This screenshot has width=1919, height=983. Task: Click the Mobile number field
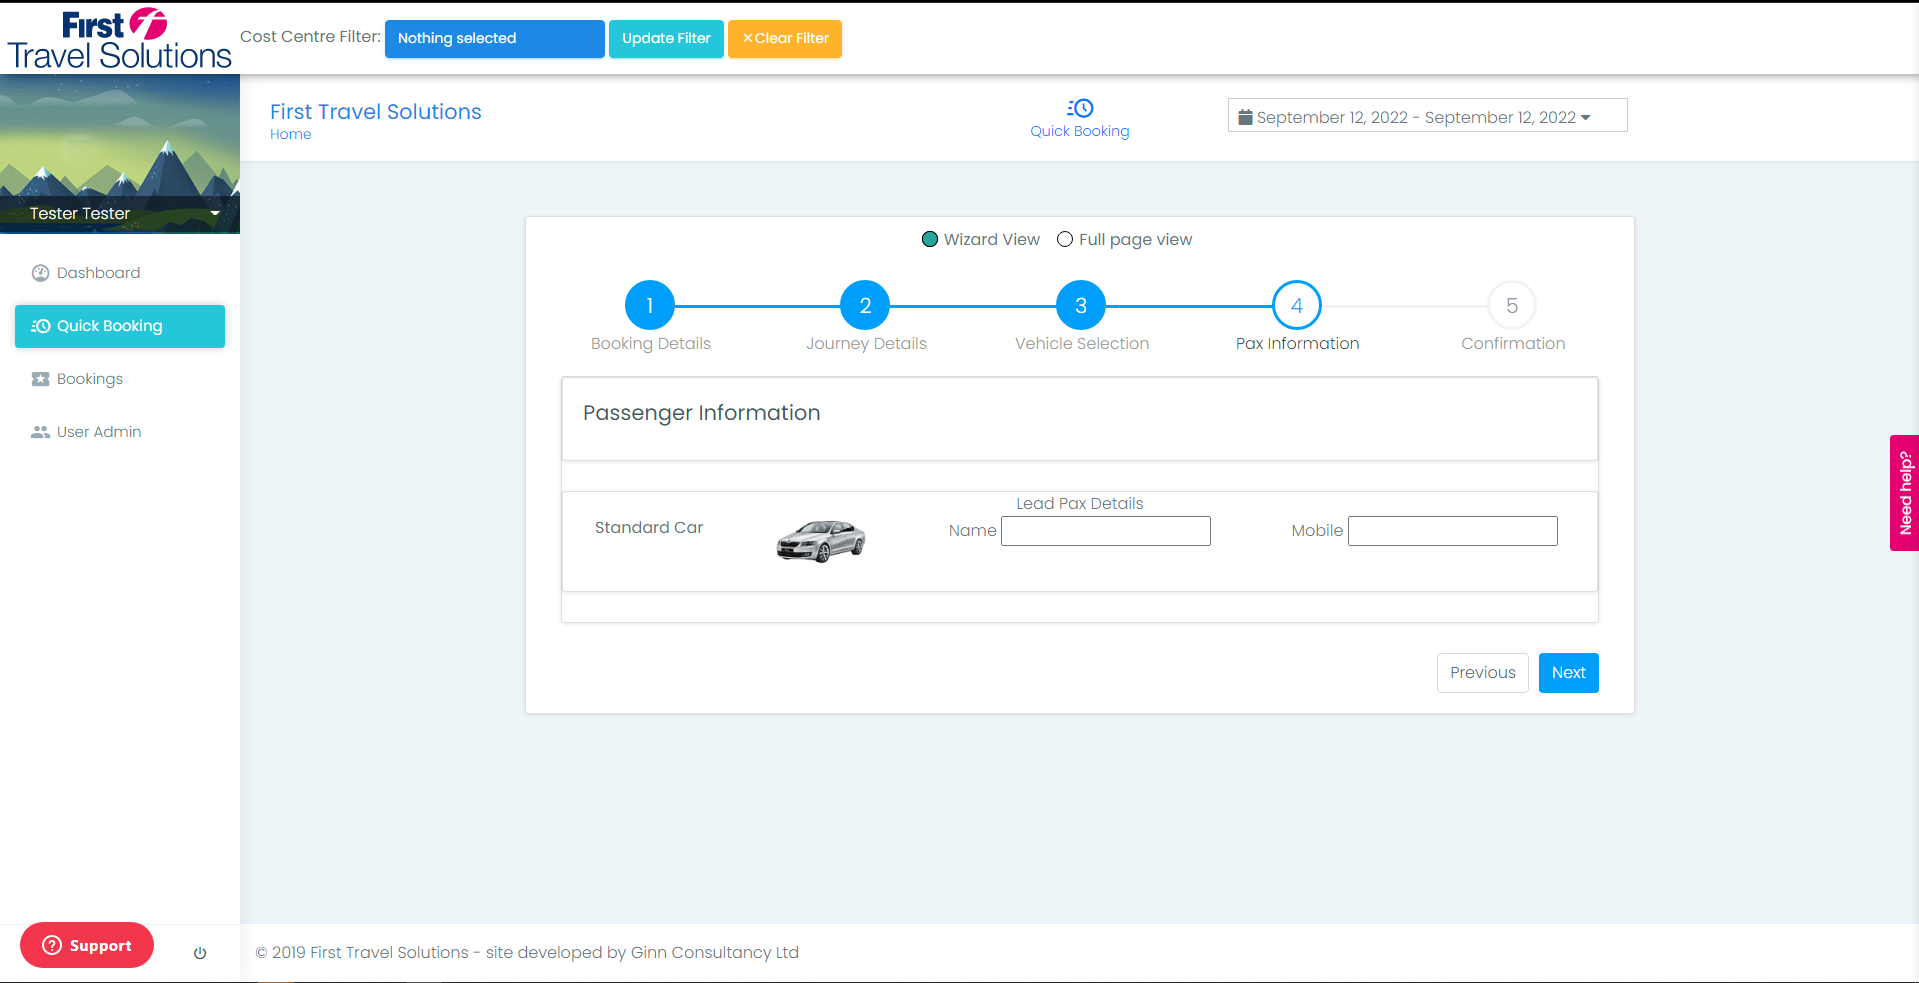(1453, 531)
